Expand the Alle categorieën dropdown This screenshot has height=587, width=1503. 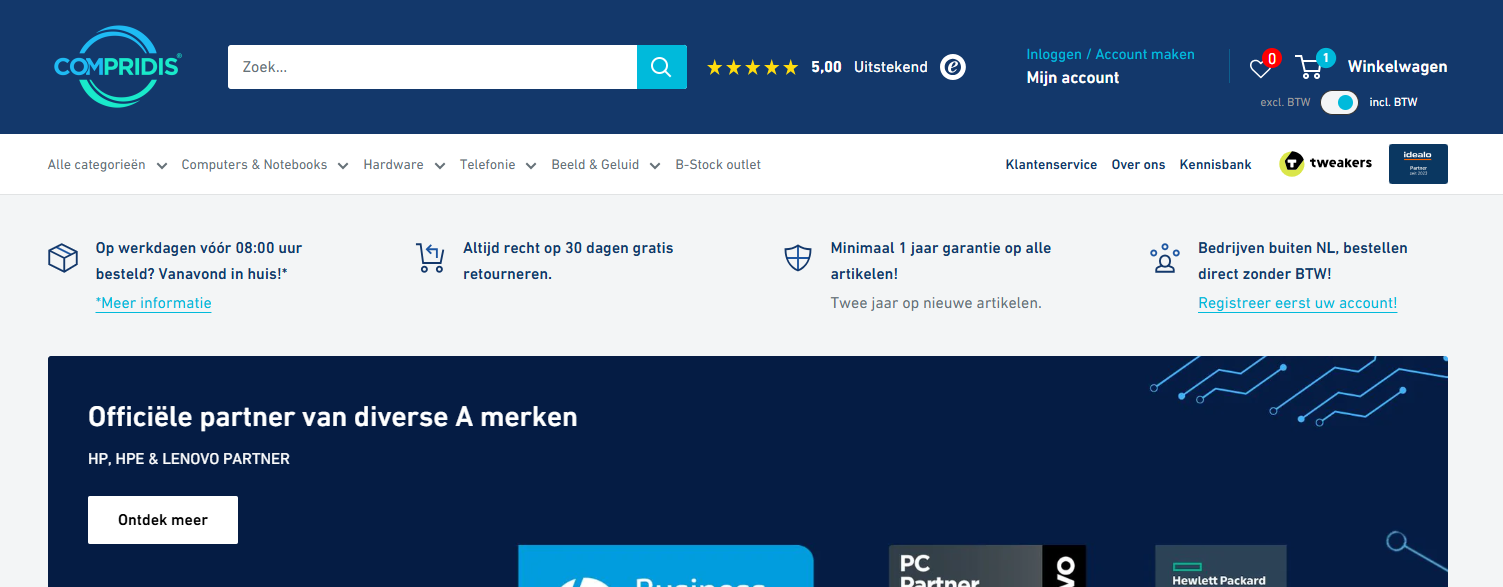98,164
